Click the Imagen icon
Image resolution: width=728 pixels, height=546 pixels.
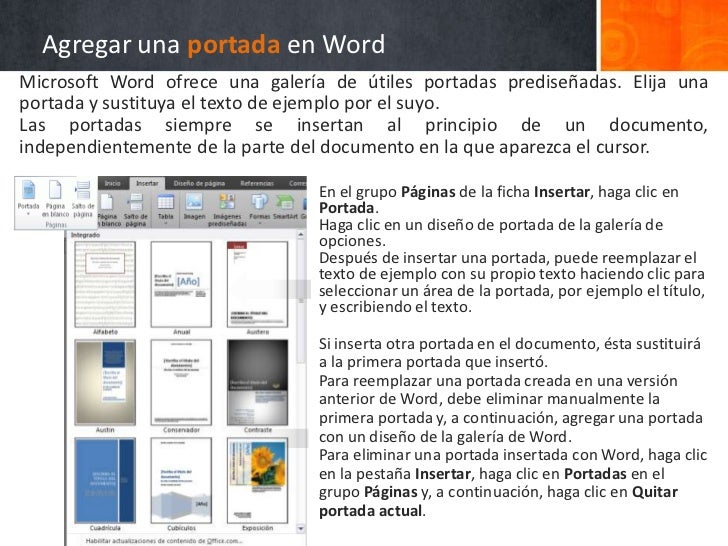point(194,202)
